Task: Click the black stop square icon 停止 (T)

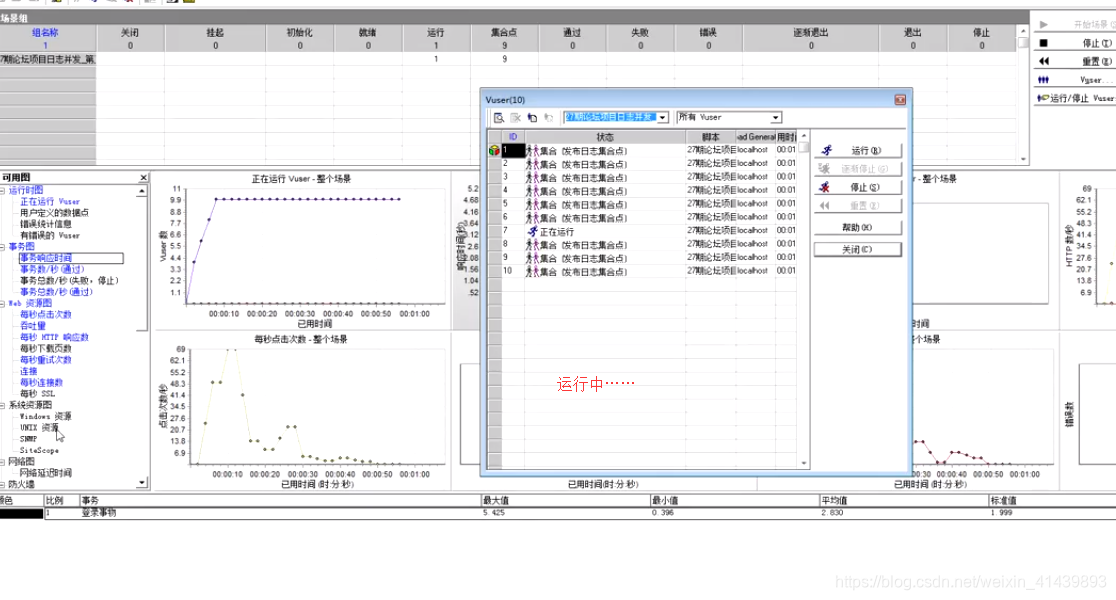Action: pyautogui.click(x=1043, y=43)
